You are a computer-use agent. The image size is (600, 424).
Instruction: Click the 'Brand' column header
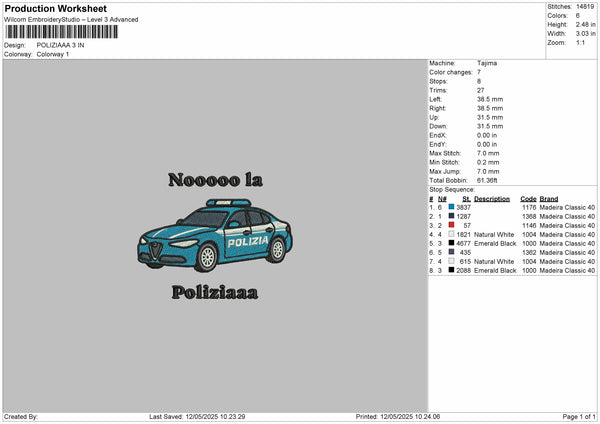pos(549,199)
